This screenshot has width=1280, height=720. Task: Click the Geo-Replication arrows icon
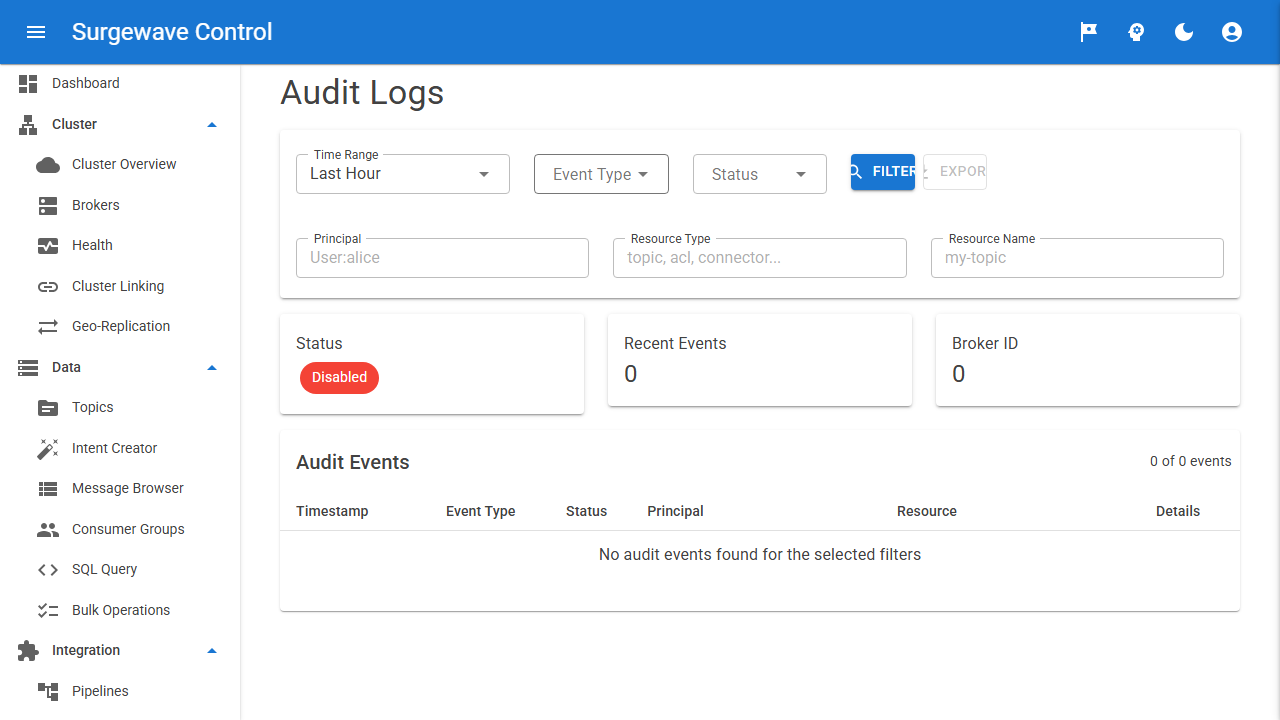[48, 327]
